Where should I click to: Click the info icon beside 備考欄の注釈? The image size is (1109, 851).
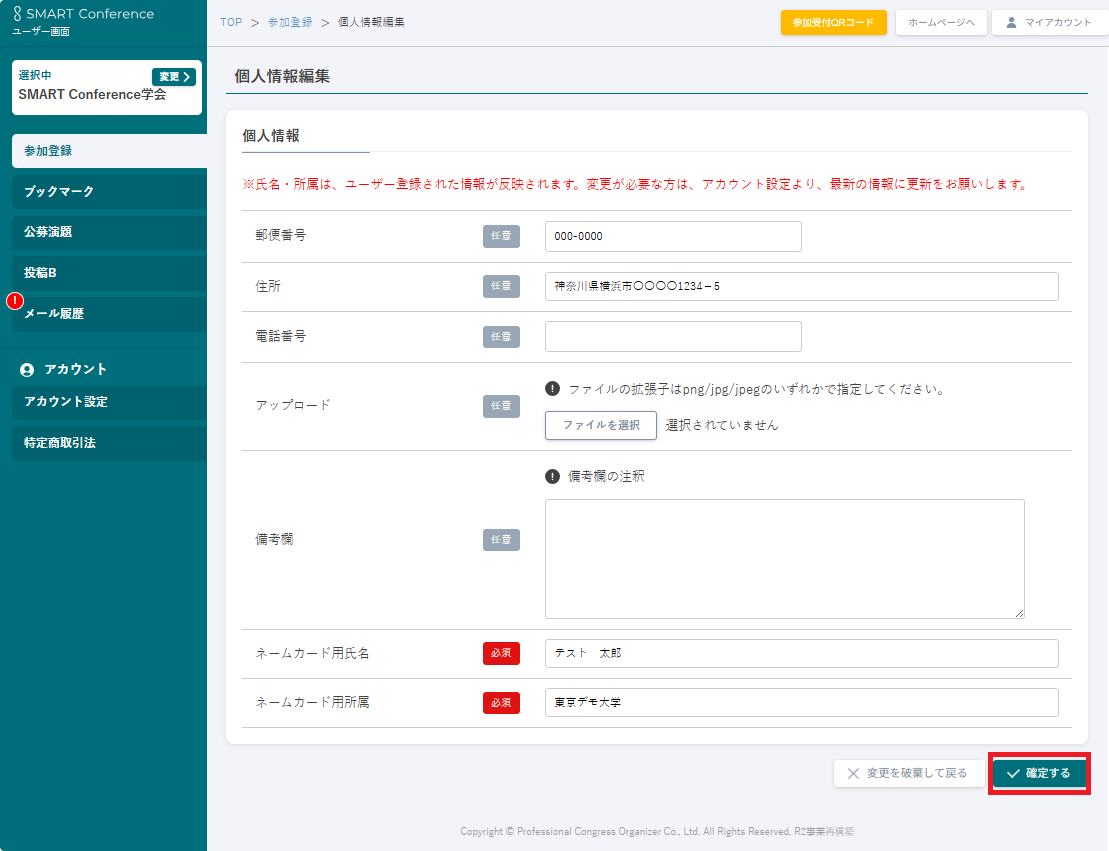pyautogui.click(x=552, y=476)
